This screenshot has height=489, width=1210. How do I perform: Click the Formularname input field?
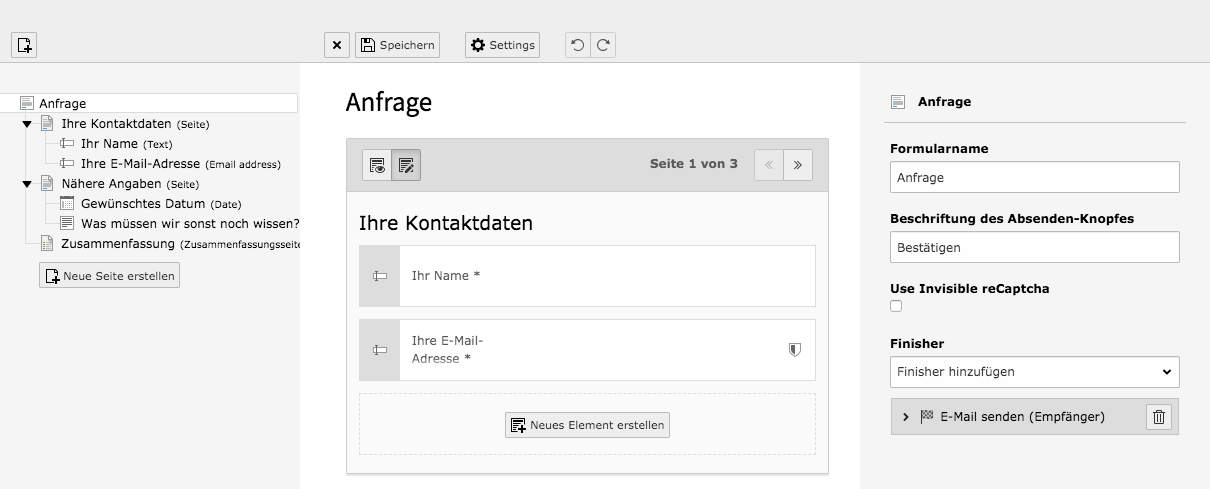[1034, 177]
